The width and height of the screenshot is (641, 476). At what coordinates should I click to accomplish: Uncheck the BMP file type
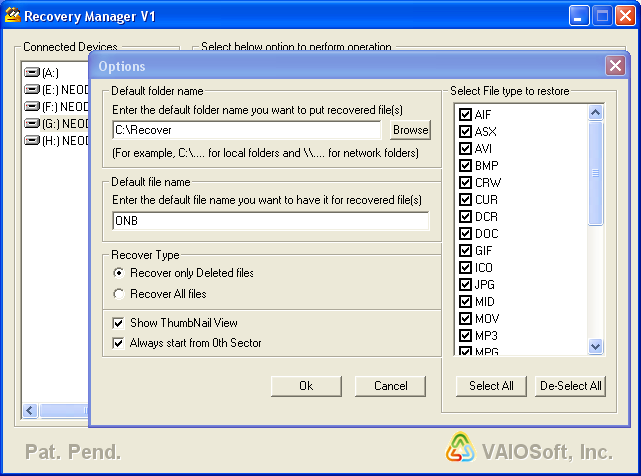click(465, 165)
